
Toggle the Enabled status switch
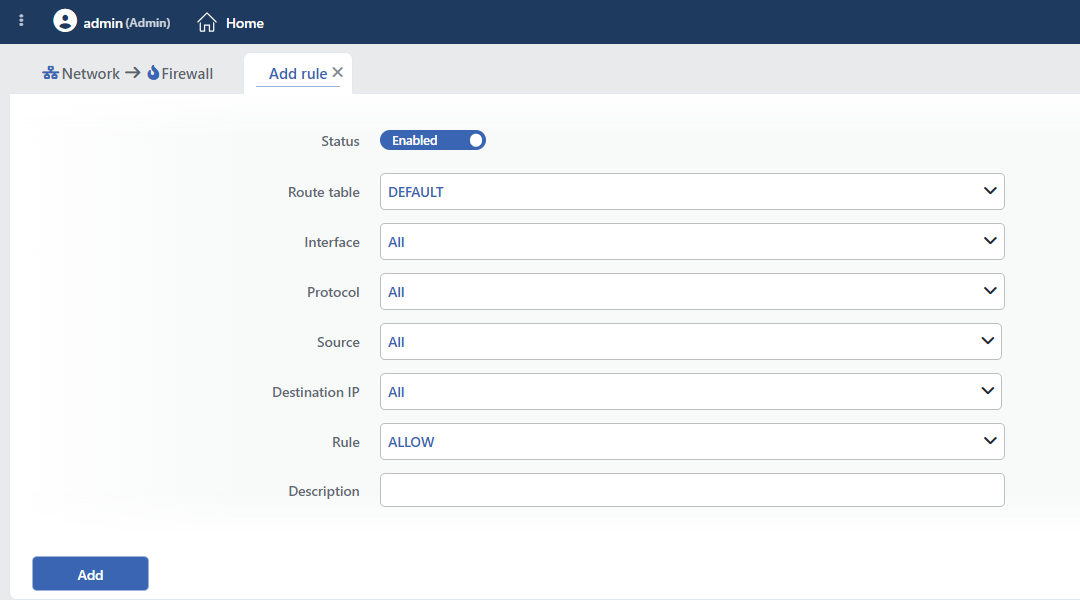433,141
